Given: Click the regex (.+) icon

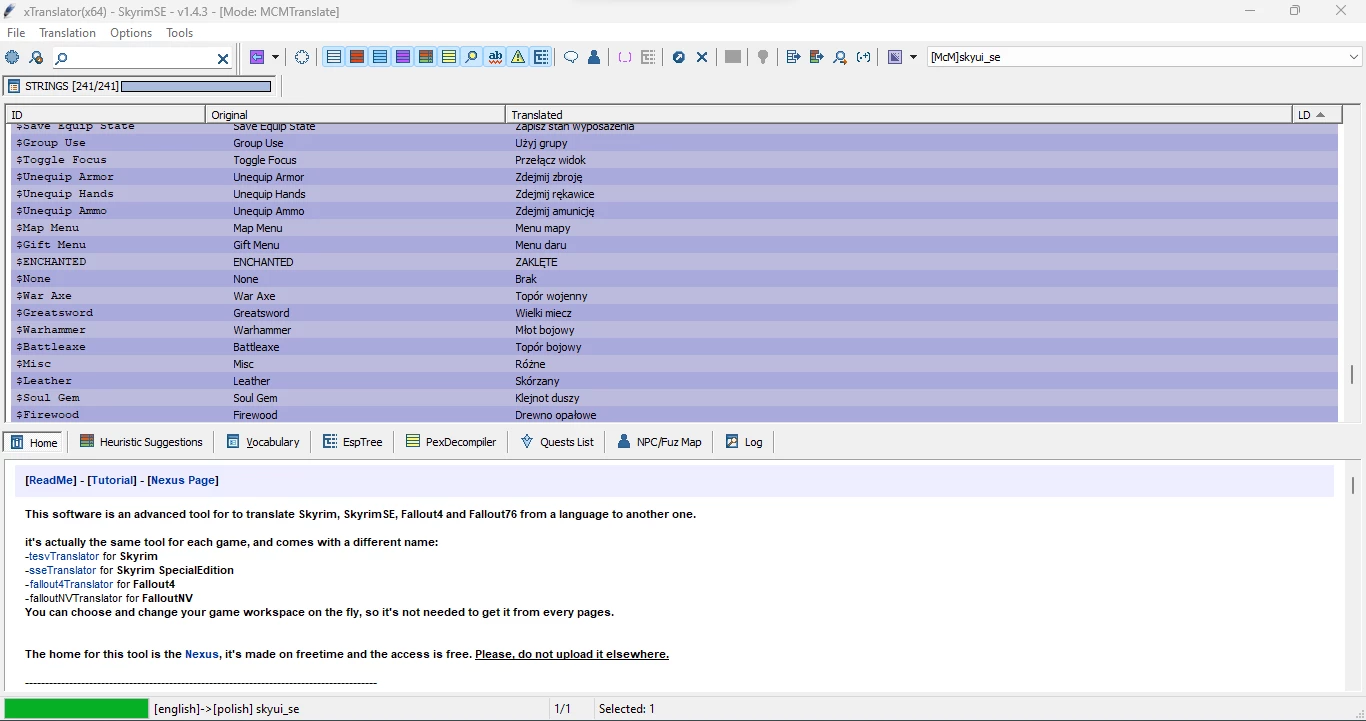Looking at the screenshot, I should (x=863, y=57).
